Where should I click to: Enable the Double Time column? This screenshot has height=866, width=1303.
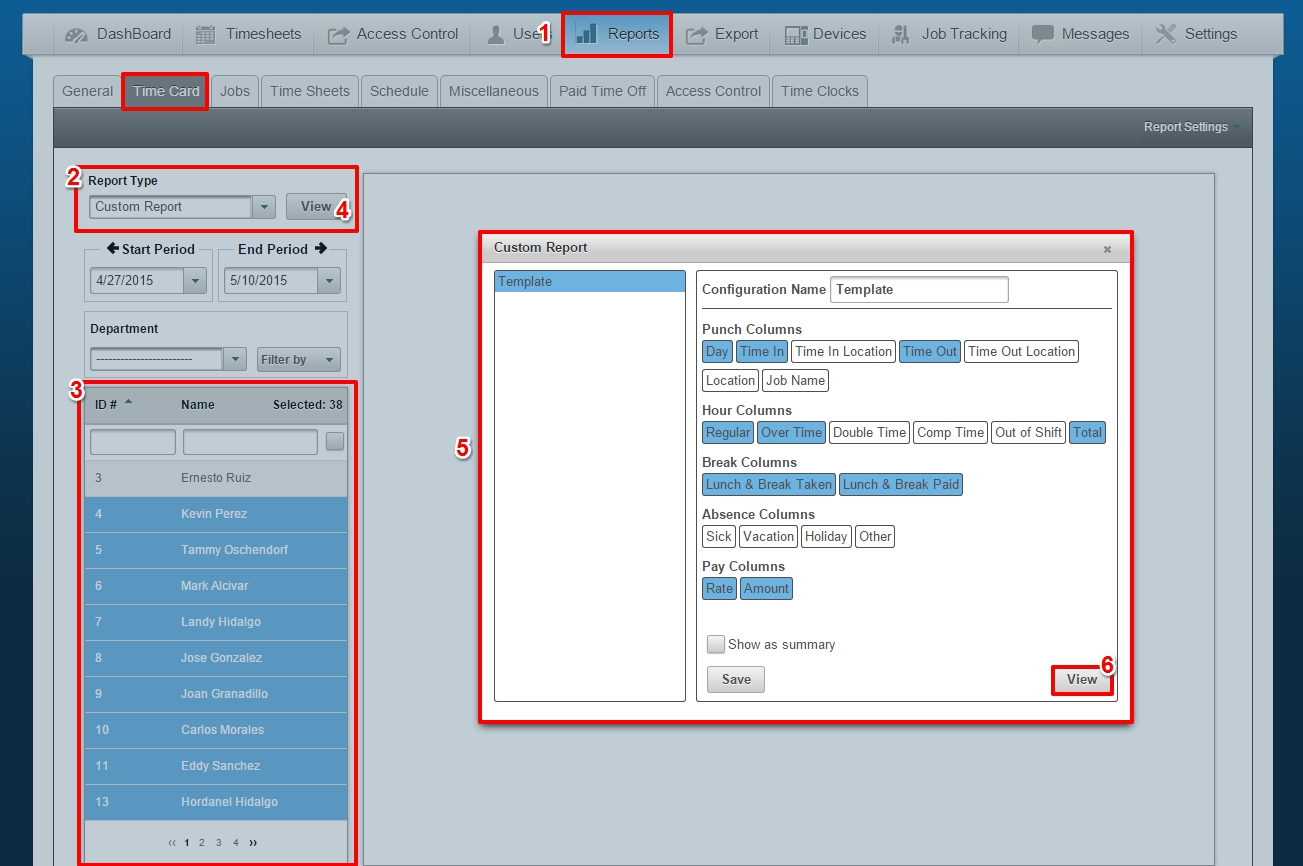869,432
